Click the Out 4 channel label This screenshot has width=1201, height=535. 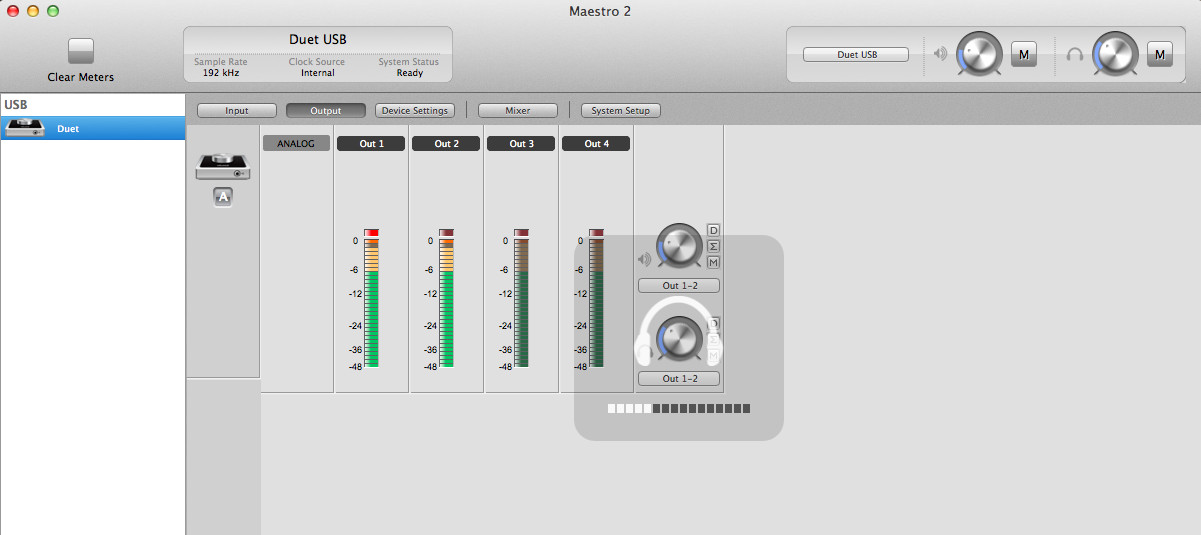point(596,144)
